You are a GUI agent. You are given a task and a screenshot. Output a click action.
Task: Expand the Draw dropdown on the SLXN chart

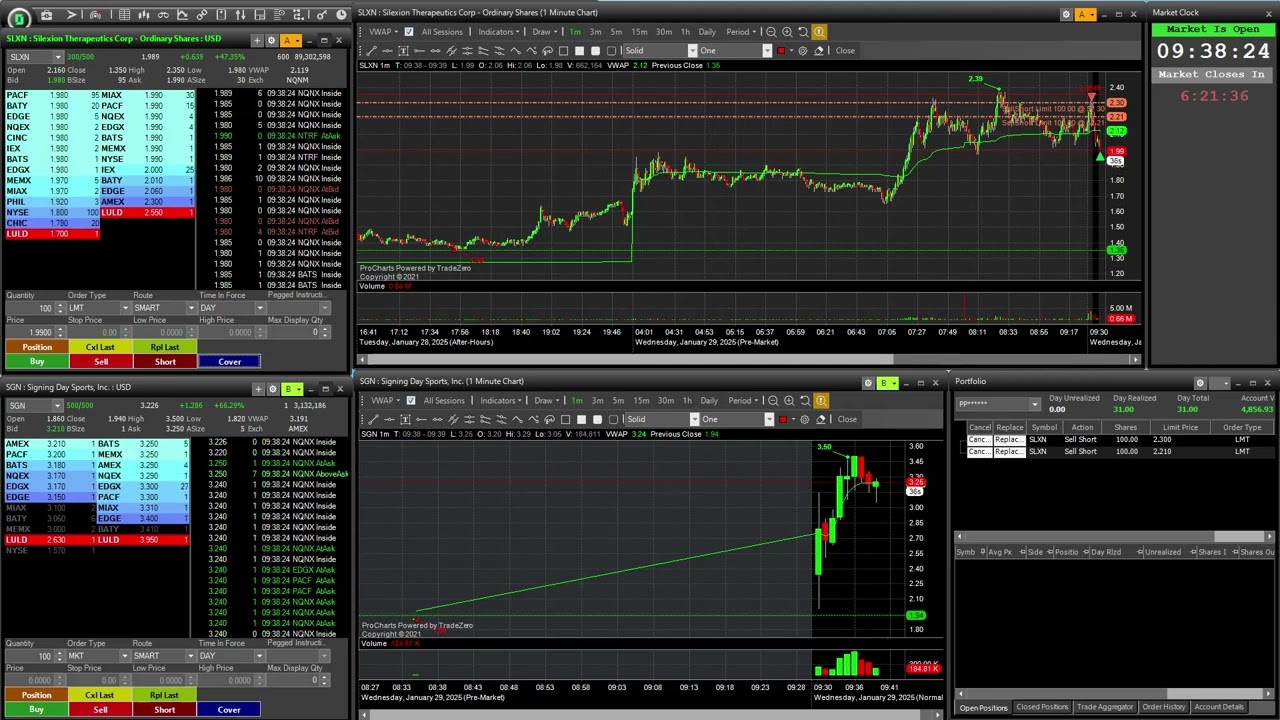(545, 32)
